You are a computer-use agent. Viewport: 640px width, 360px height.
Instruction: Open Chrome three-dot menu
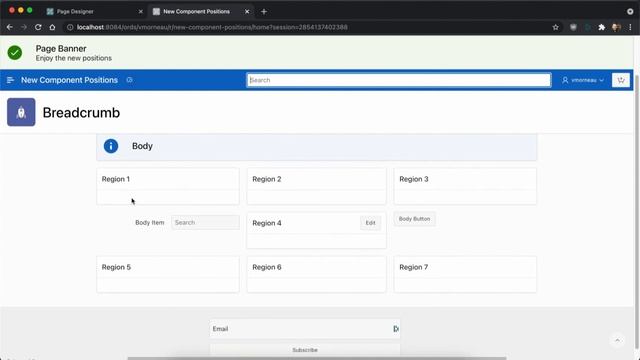tap(630, 27)
